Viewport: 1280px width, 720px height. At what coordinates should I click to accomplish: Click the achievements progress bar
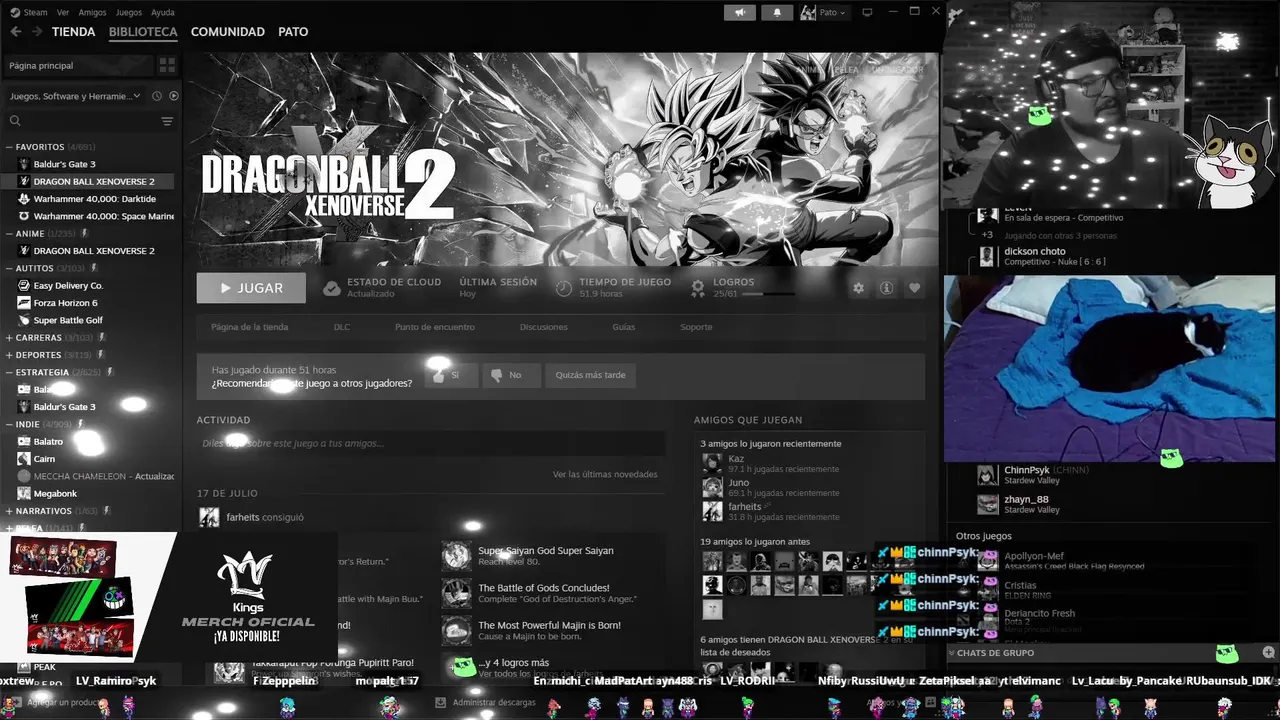point(766,294)
